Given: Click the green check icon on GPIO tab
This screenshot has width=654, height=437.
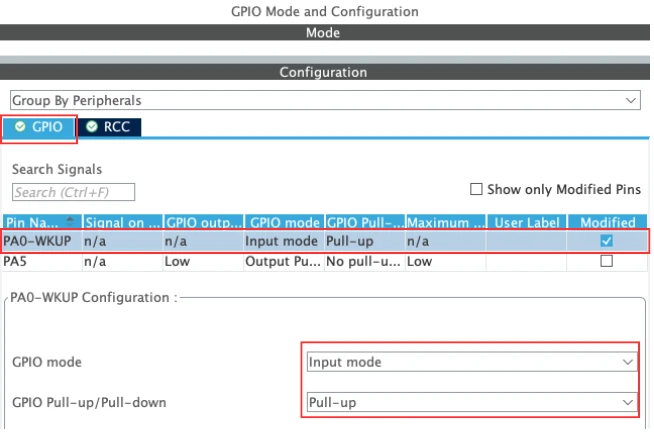Looking at the screenshot, I should 21,127.
